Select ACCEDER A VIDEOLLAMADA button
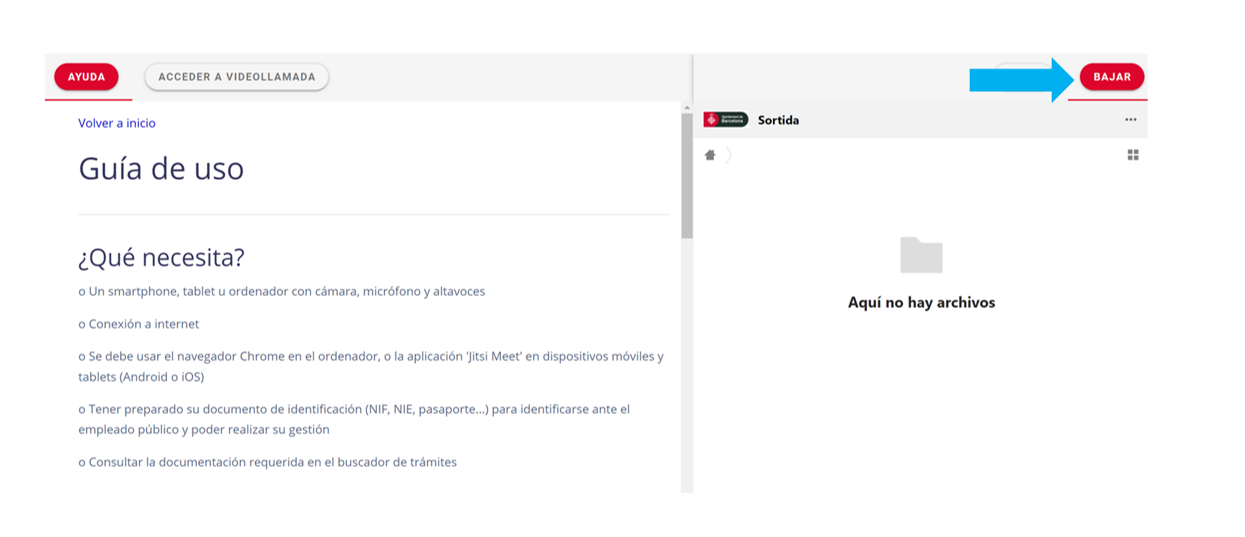The width and height of the screenshot is (1245, 537). tap(236, 77)
